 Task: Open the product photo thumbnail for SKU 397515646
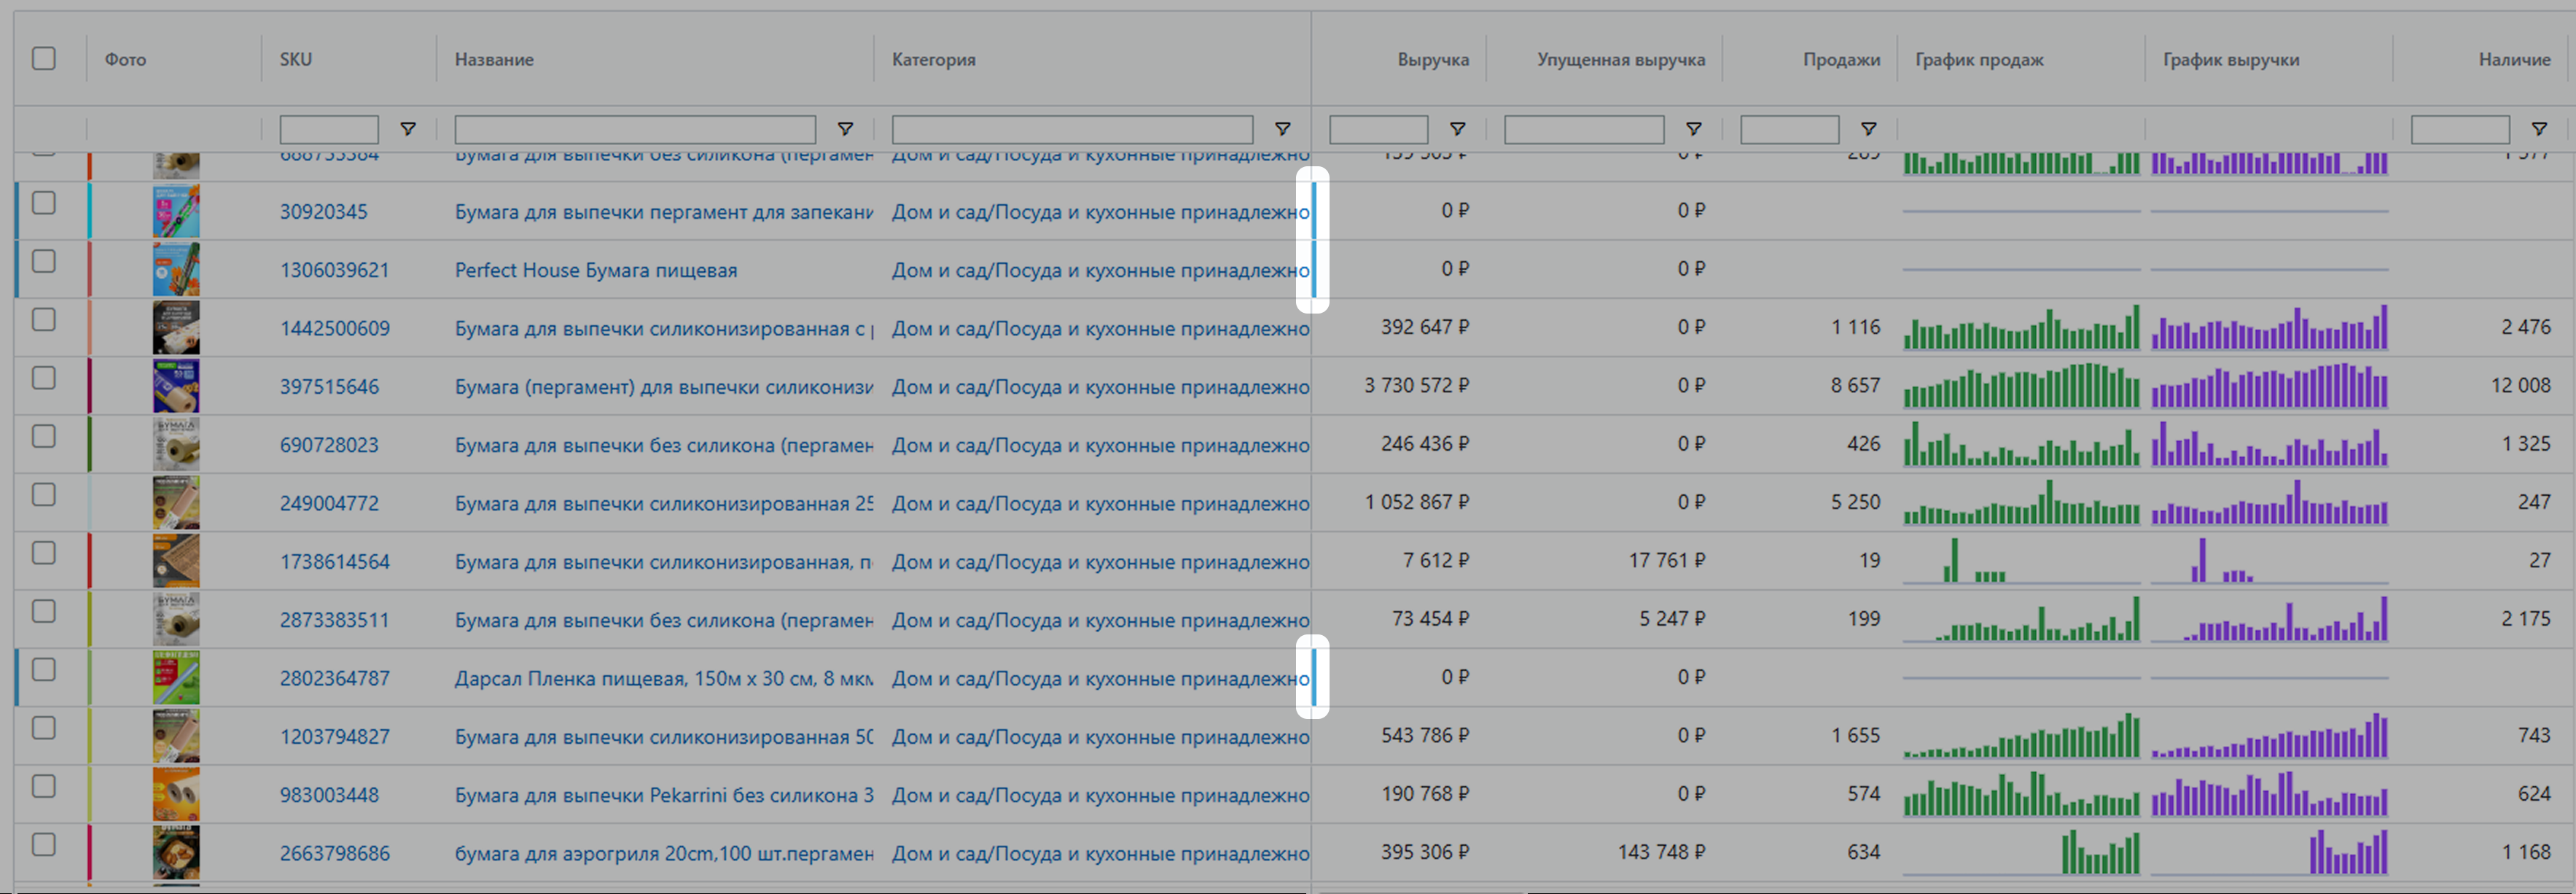click(176, 386)
